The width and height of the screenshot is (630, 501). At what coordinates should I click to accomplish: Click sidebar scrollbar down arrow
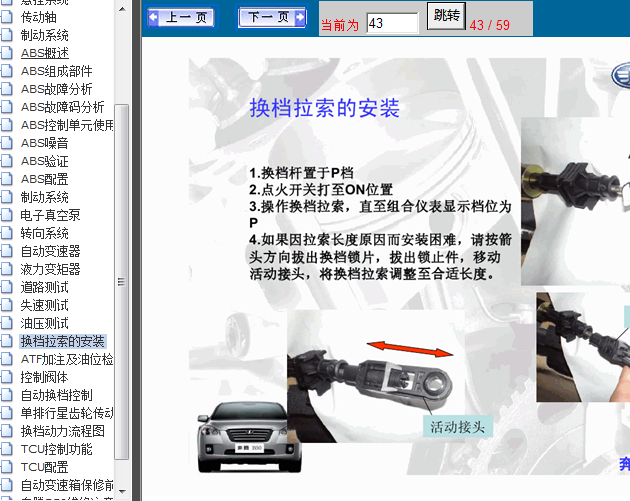(122, 491)
